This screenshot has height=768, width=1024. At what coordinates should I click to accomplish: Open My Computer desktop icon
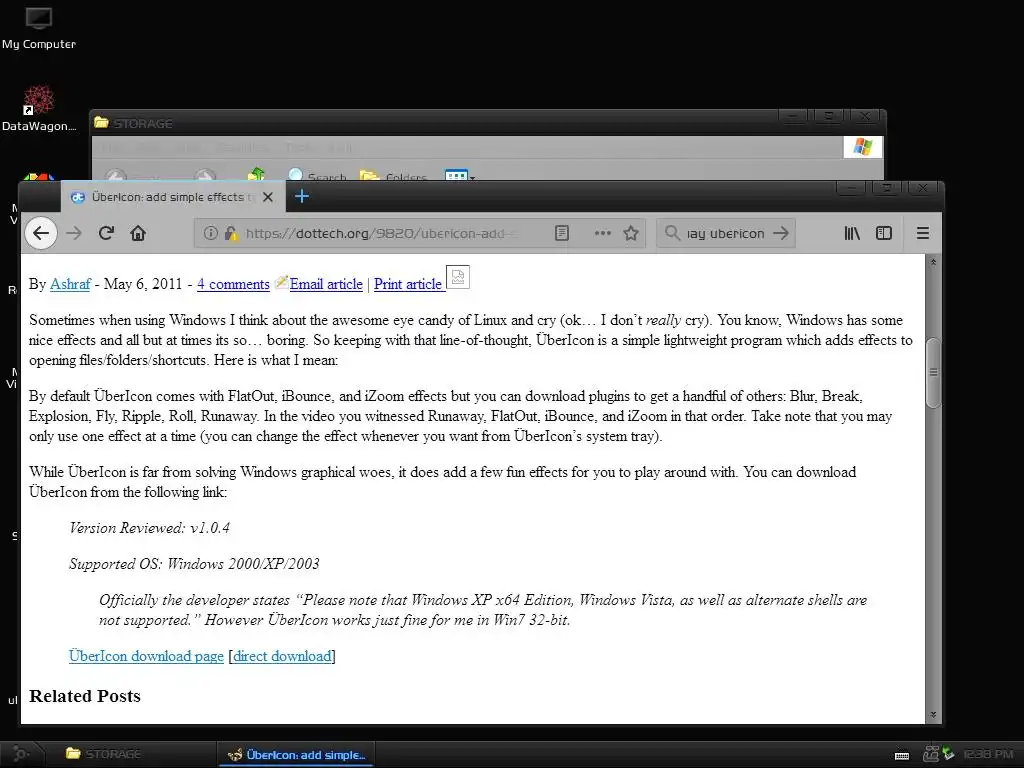click(x=39, y=29)
